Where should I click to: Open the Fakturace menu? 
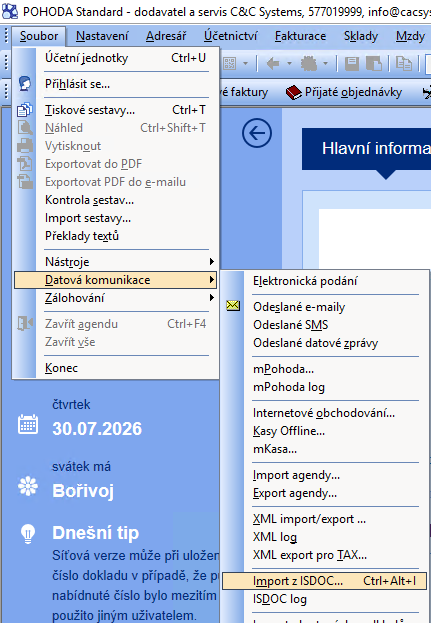pyautogui.click(x=300, y=36)
